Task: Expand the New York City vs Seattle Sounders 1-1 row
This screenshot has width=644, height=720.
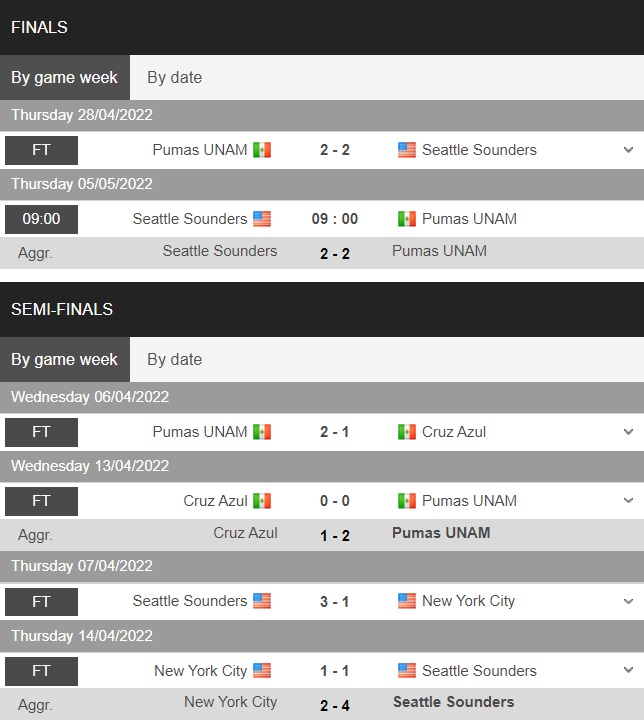Action: tap(628, 671)
